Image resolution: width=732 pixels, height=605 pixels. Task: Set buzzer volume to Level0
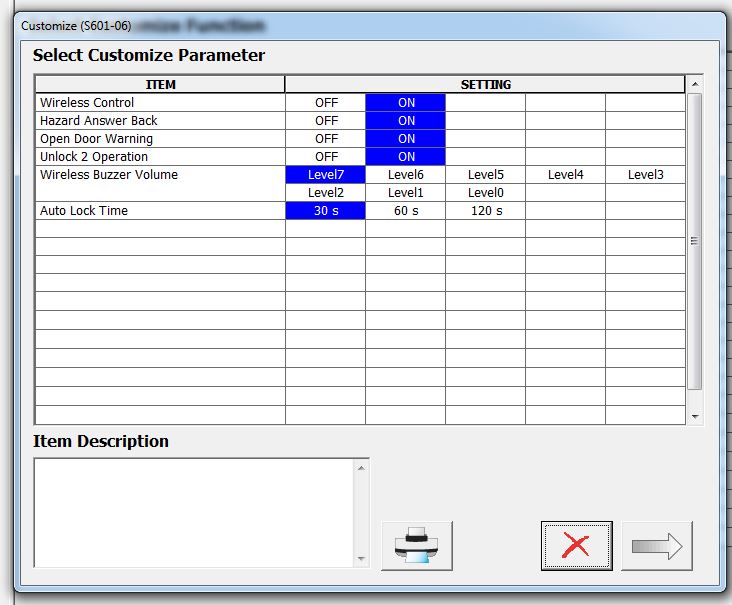[x=486, y=193]
